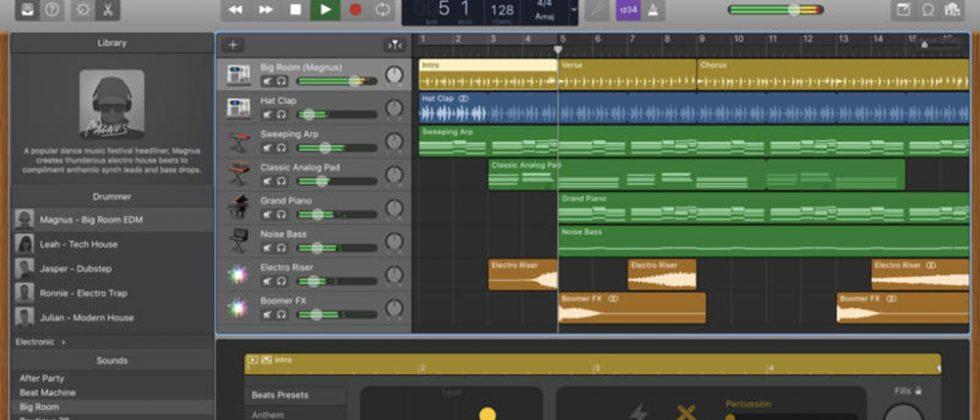
Task: Toggle the purple Count-in 1234 button
Action: (x=628, y=9)
